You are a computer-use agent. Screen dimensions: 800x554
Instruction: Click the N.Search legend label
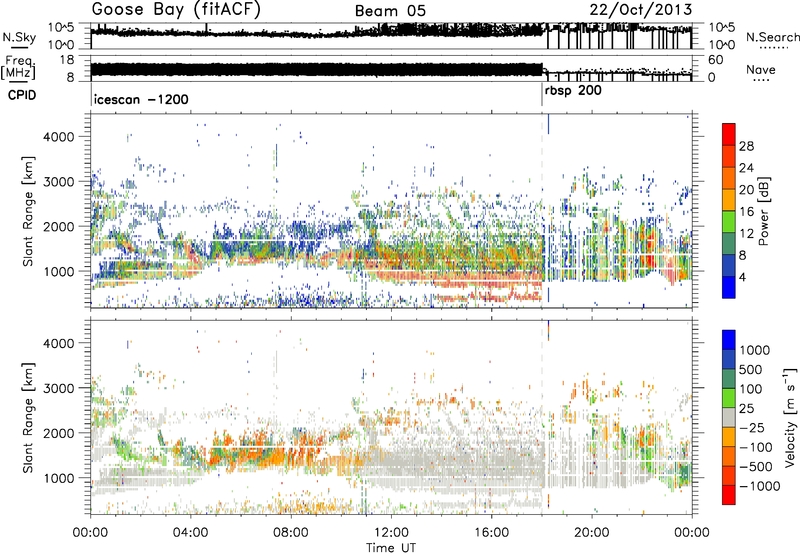pyautogui.click(x=772, y=37)
